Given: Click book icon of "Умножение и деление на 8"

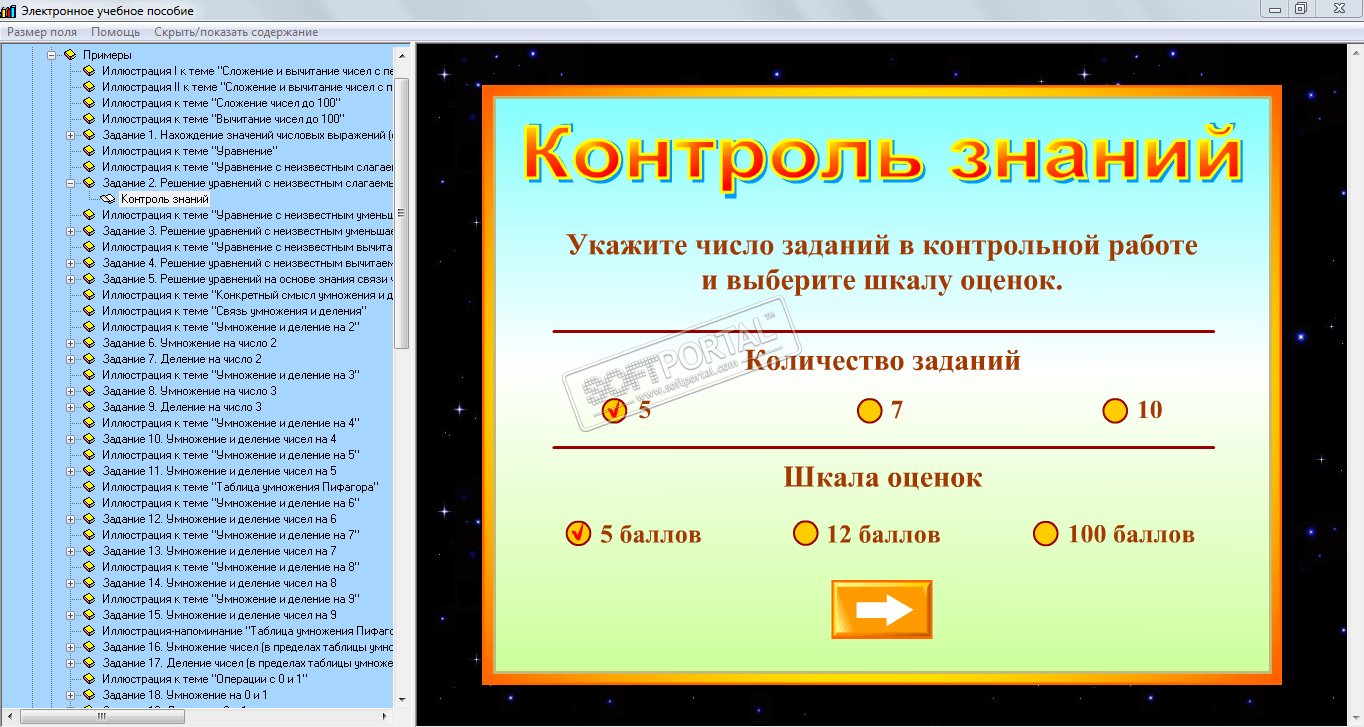Looking at the screenshot, I should [x=89, y=567].
